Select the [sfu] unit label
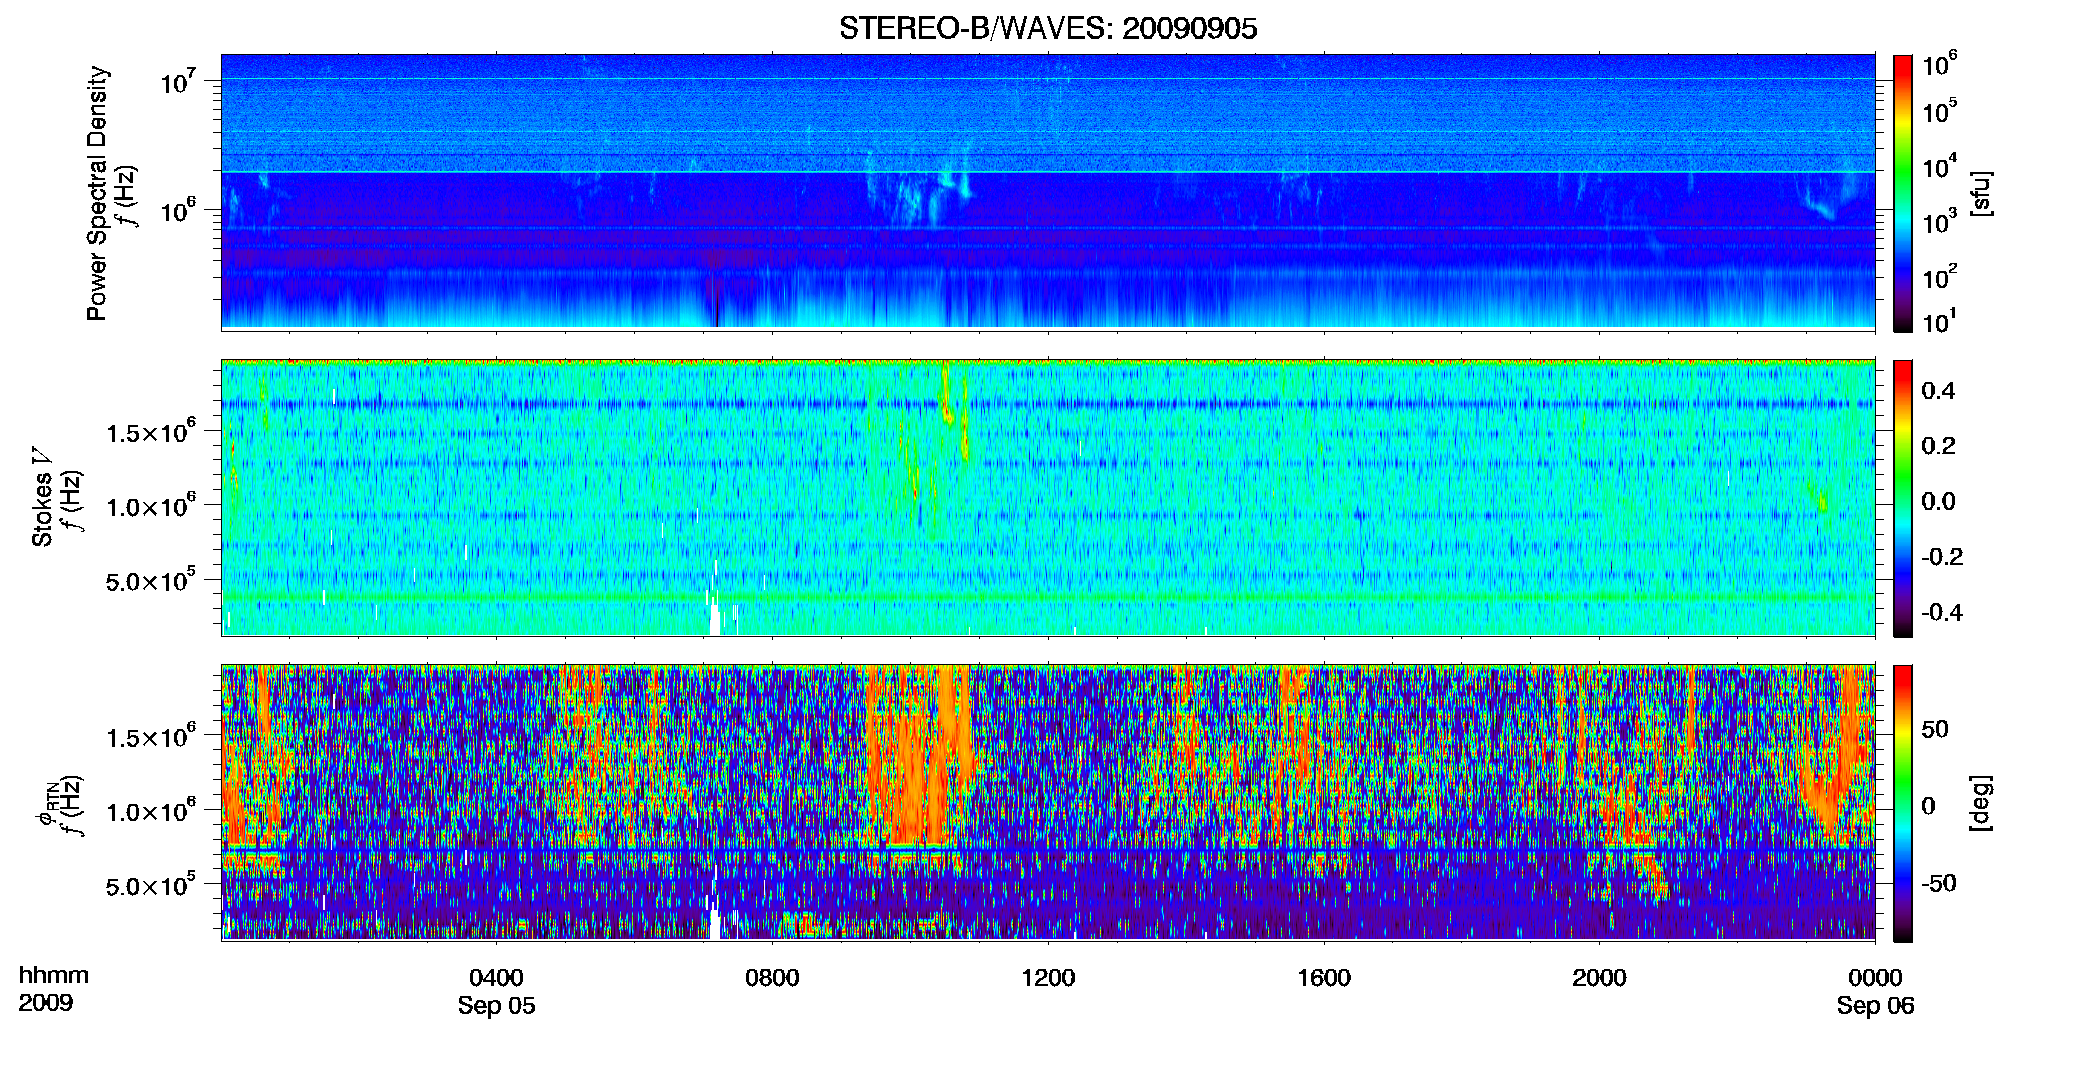 [1981, 193]
